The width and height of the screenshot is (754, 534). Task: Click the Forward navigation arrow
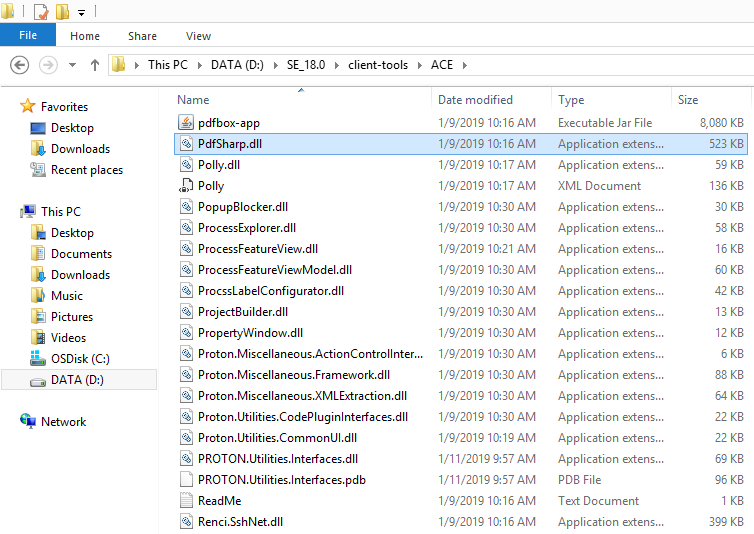tap(48, 65)
